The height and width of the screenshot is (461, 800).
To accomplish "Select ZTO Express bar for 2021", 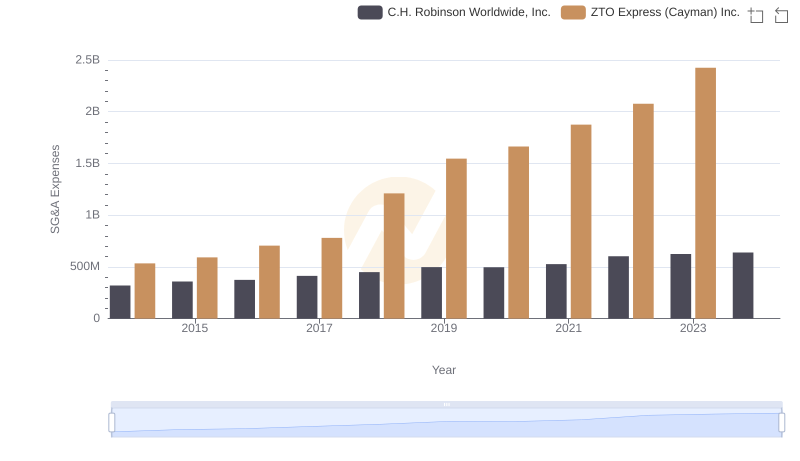I will pyautogui.click(x=581, y=222).
